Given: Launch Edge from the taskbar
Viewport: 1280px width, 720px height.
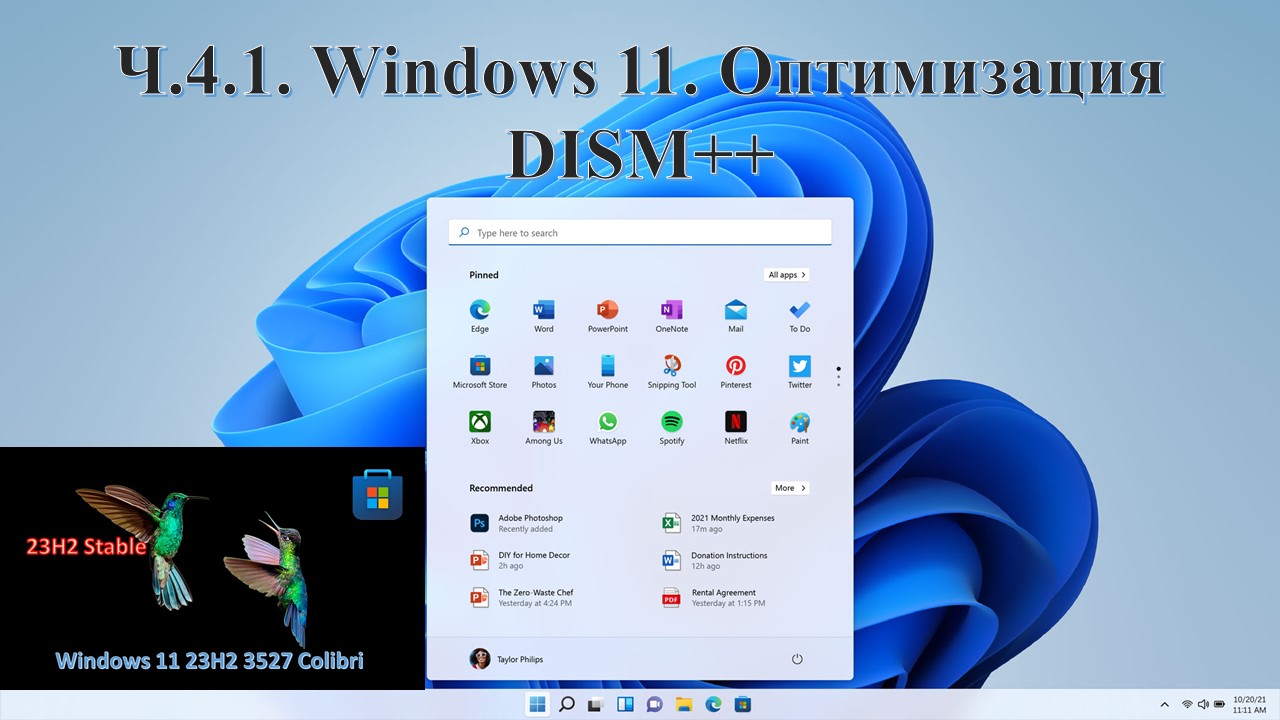Looking at the screenshot, I should [x=713, y=704].
